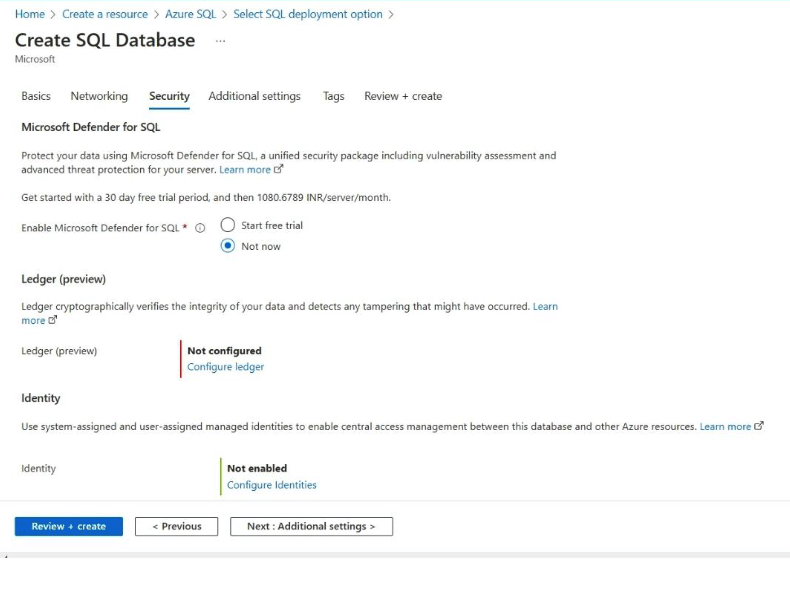Click the Configure Identities link
This screenshot has height=601, width=790.
point(272,485)
